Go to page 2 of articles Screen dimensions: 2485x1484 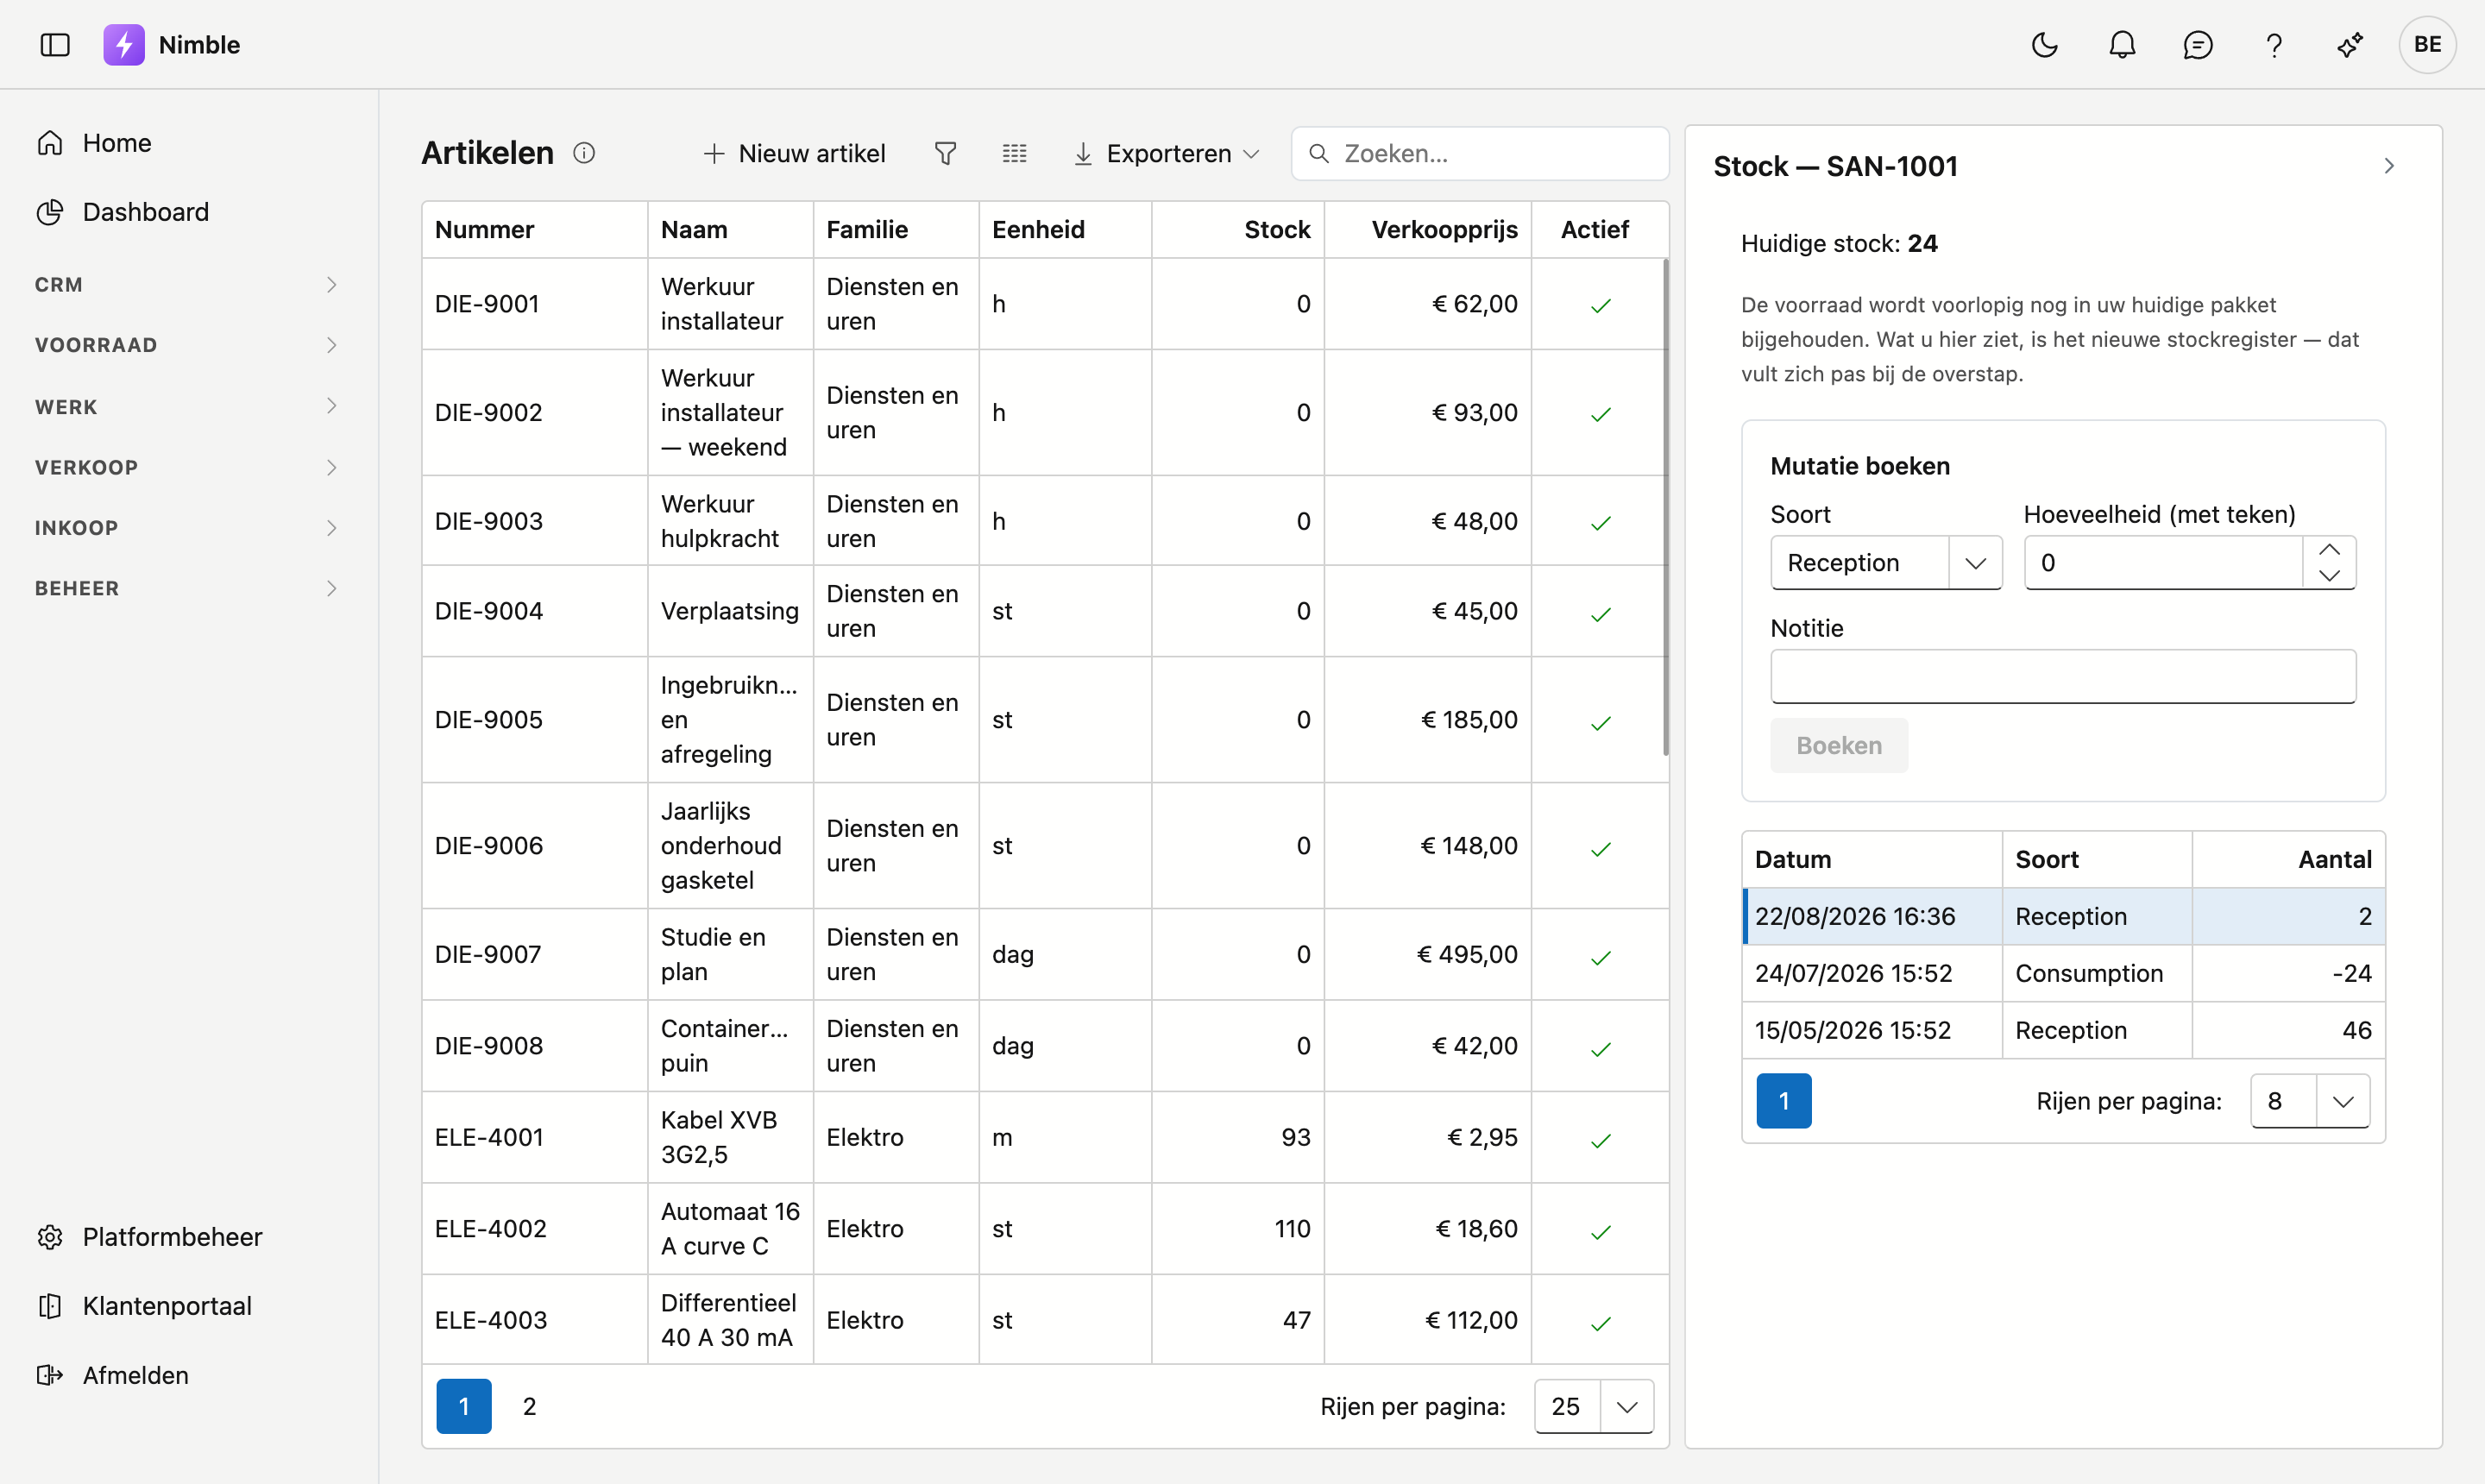pyautogui.click(x=529, y=1406)
